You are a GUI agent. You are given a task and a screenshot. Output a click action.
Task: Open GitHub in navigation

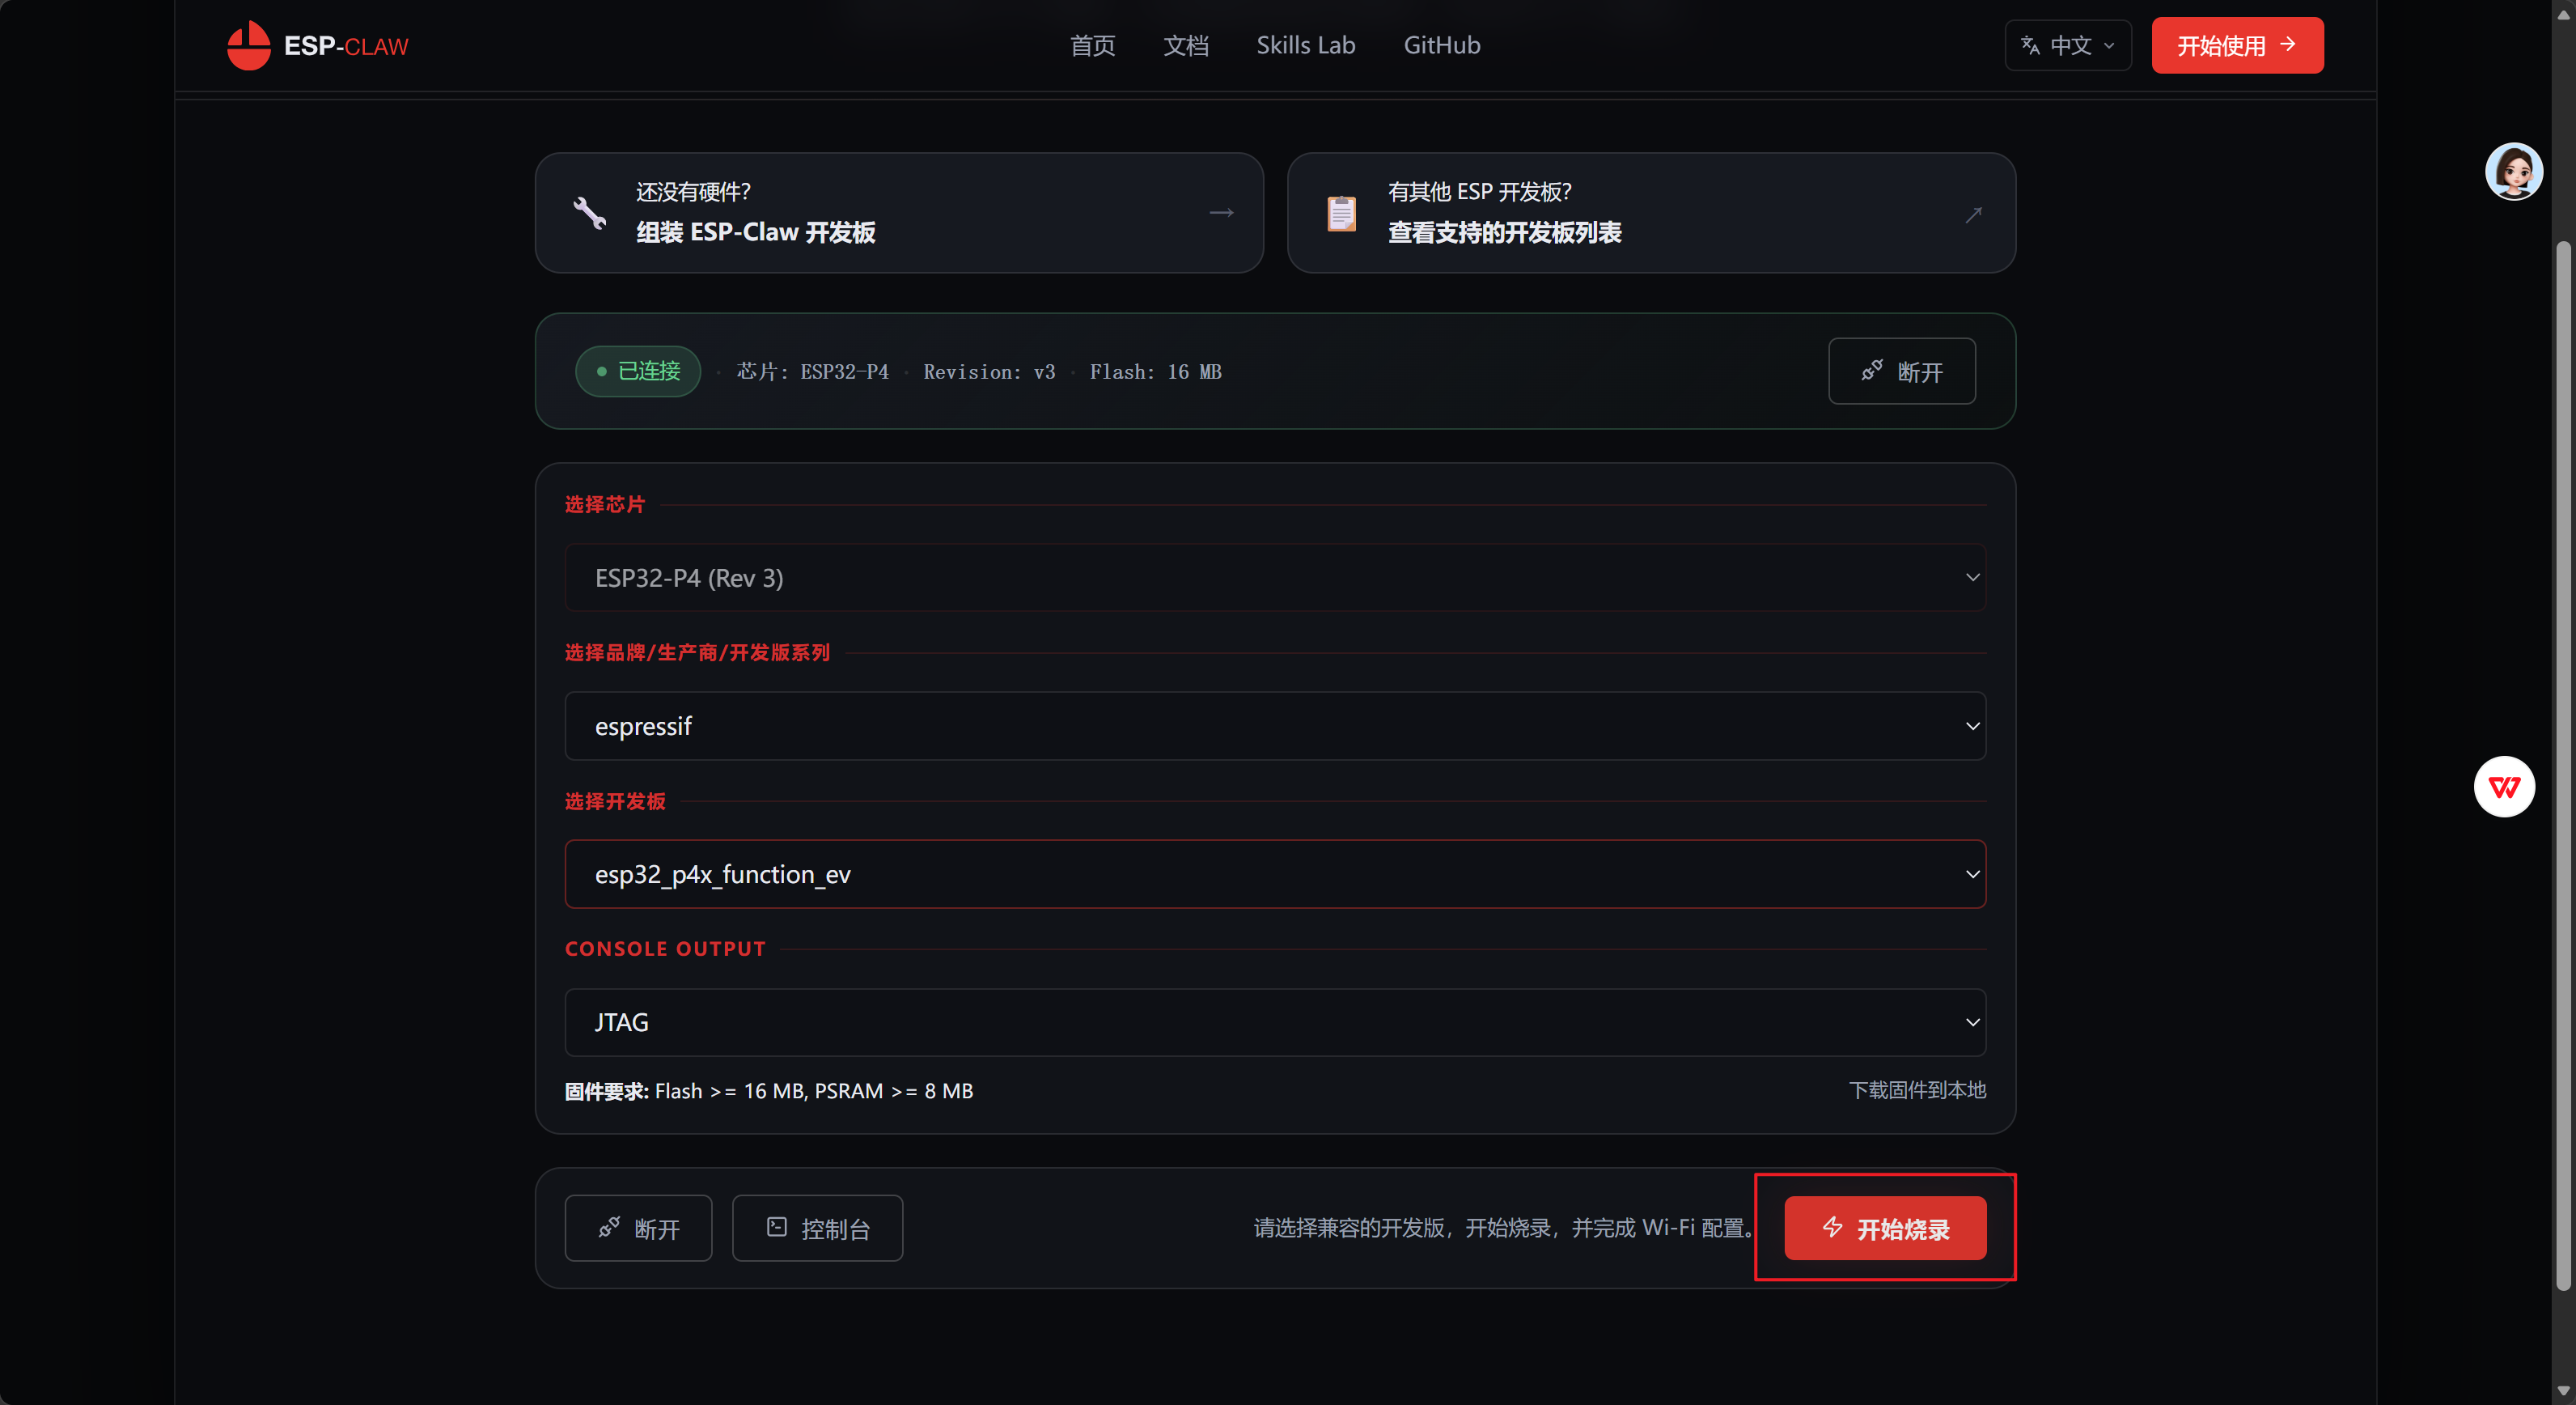click(1441, 46)
